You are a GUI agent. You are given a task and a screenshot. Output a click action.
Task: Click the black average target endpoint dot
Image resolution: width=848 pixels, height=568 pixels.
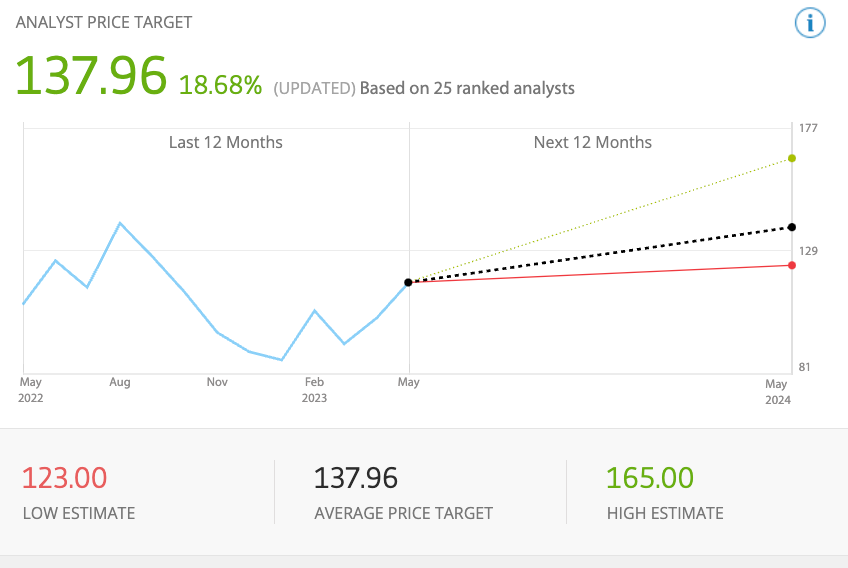pos(792,227)
